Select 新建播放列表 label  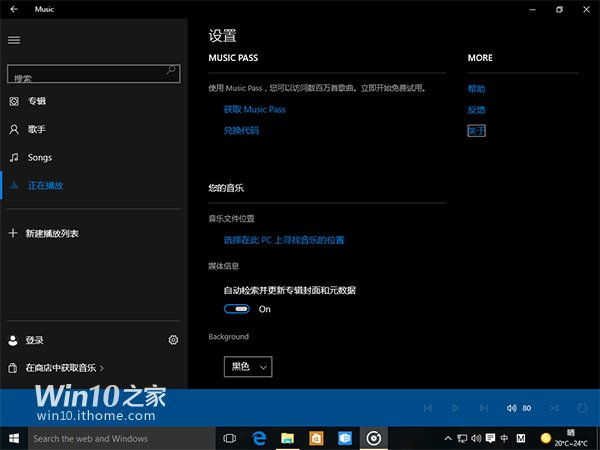click(52, 233)
